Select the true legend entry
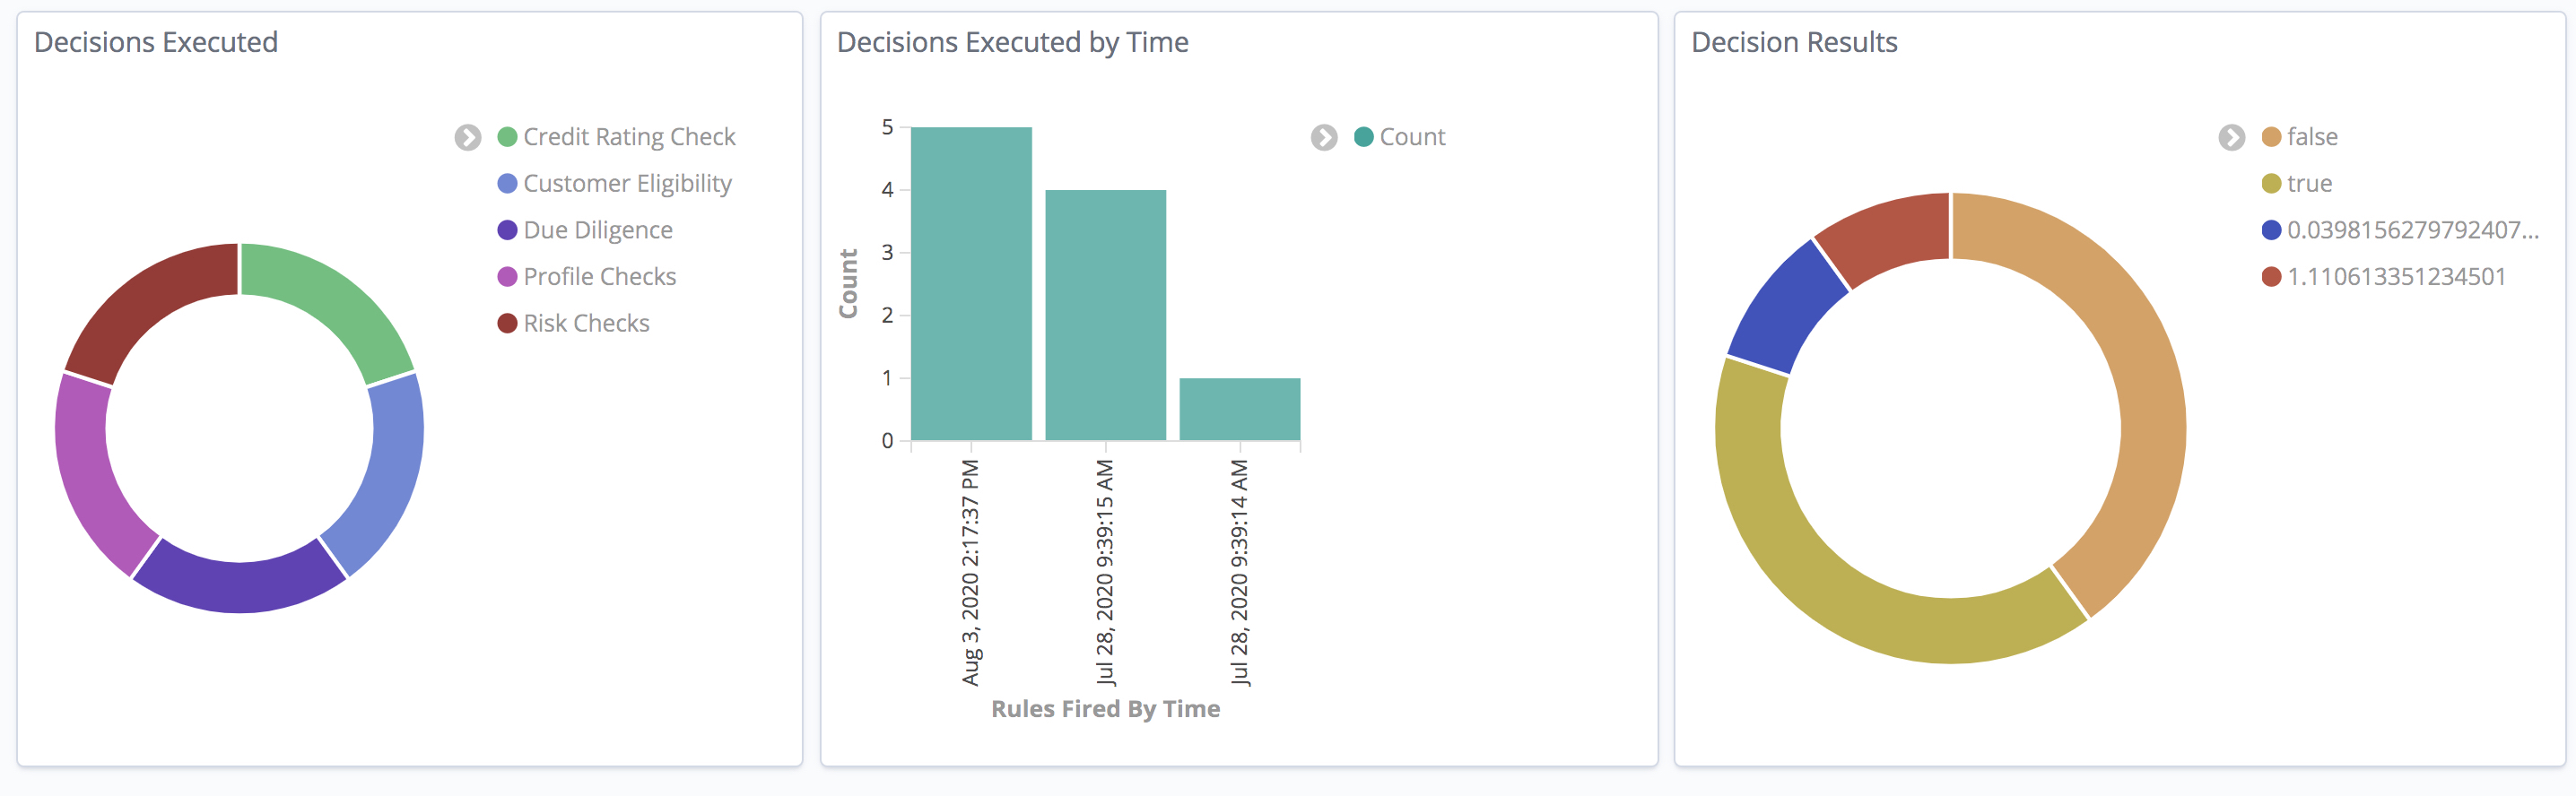Image resolution: width=2576 pixels, height=796 pixels. click(x=2309, y=184)
